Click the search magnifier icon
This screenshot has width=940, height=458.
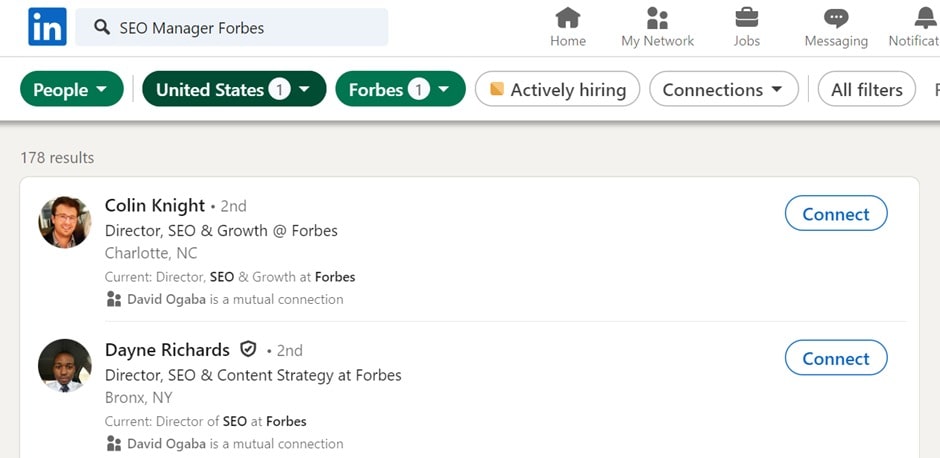[x=103, y=27]
